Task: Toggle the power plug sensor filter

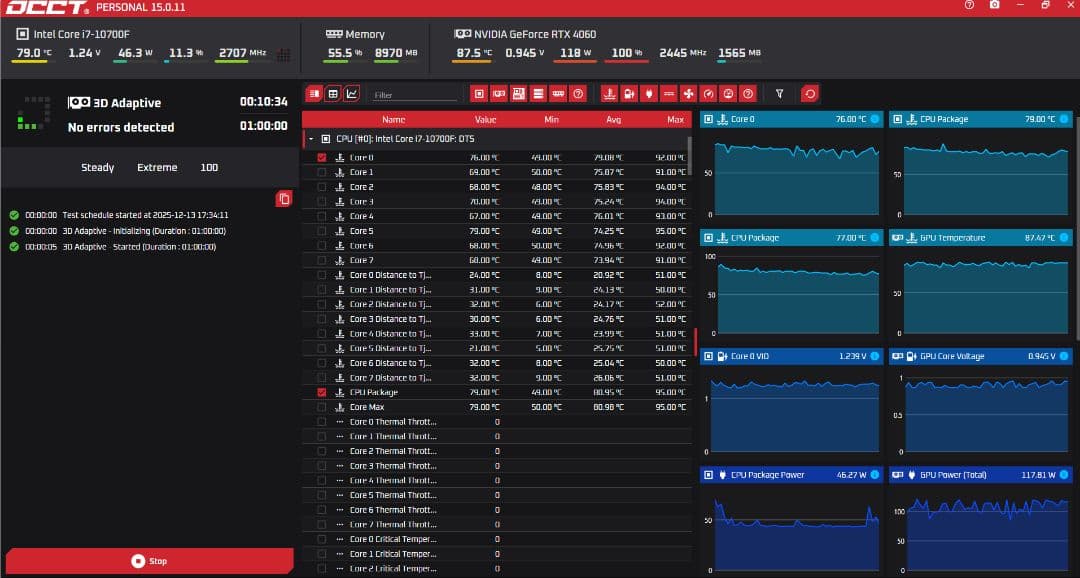Action: (x=648, y=94)
